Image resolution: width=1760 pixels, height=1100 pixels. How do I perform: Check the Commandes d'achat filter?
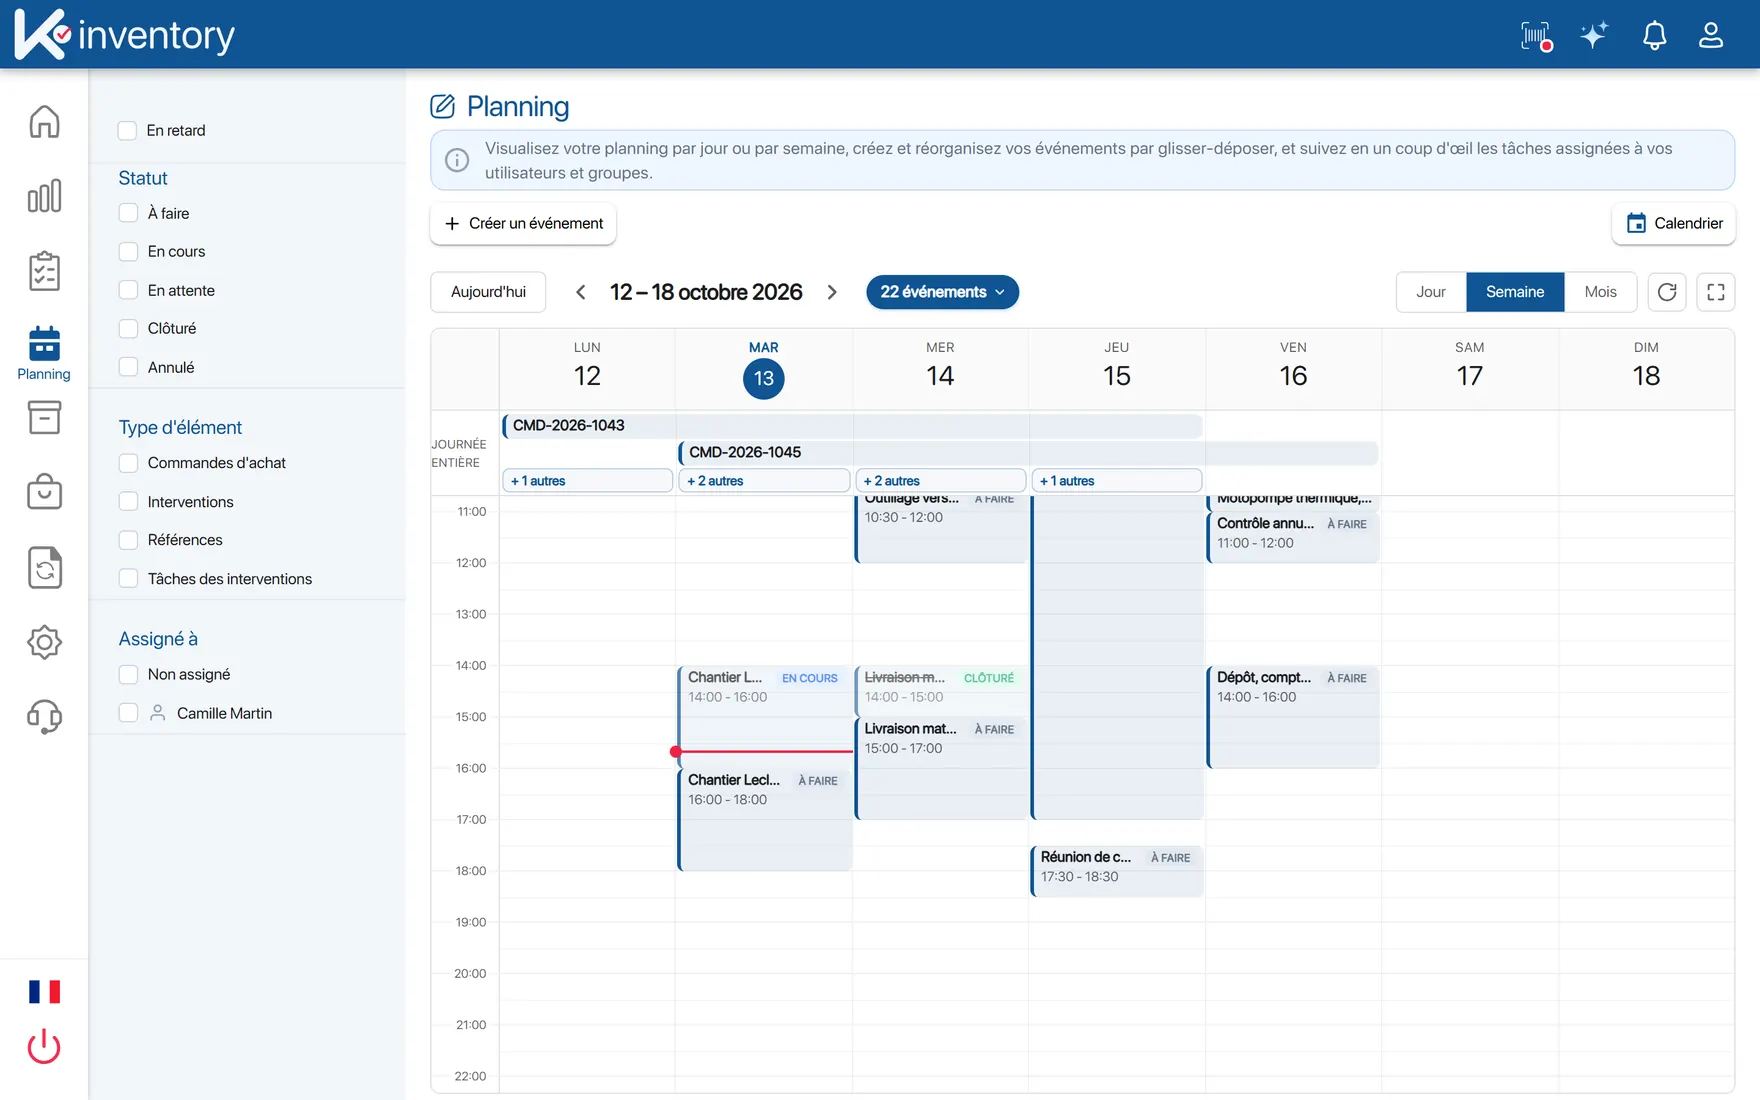tap(128, 463)
